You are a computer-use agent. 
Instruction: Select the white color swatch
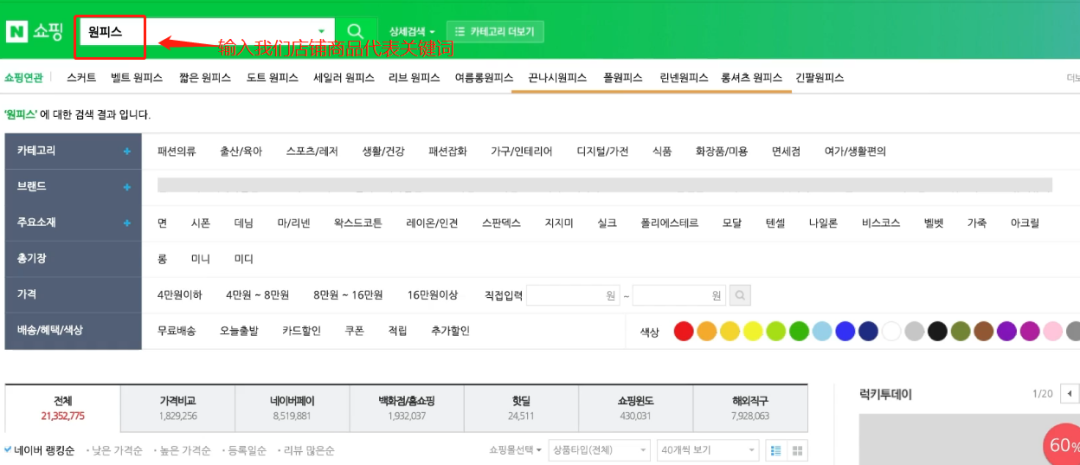pyautogui.click(x=891, y=331)
